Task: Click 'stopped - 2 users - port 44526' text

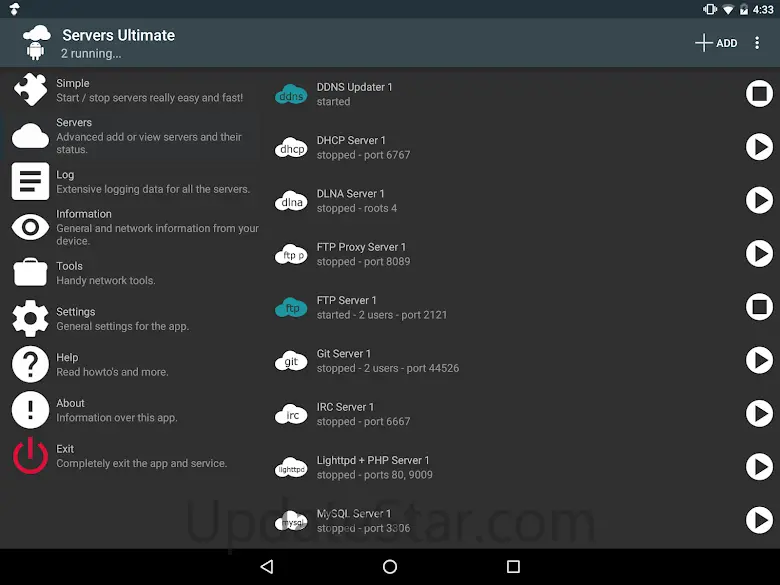Action: tap(388, 368)
